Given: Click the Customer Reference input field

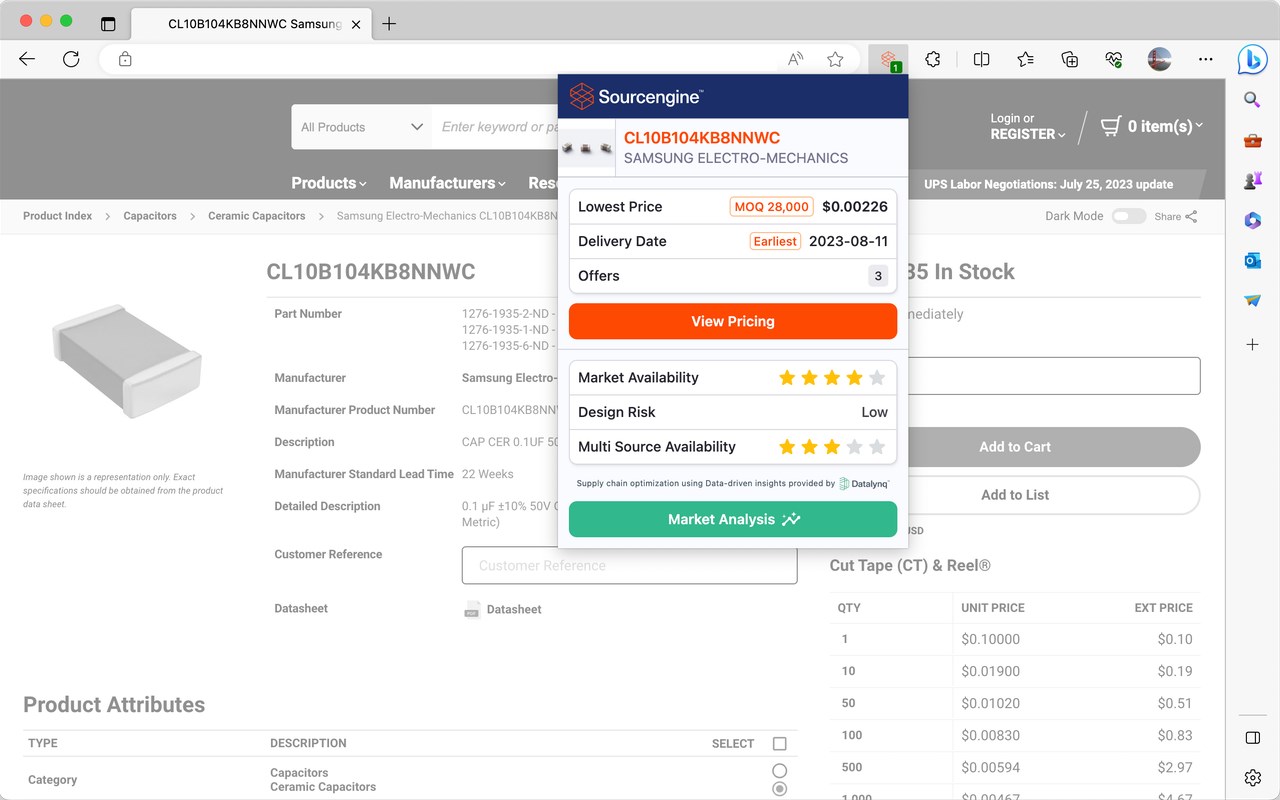Looking at the screenshot, I should tap(629, 565).
